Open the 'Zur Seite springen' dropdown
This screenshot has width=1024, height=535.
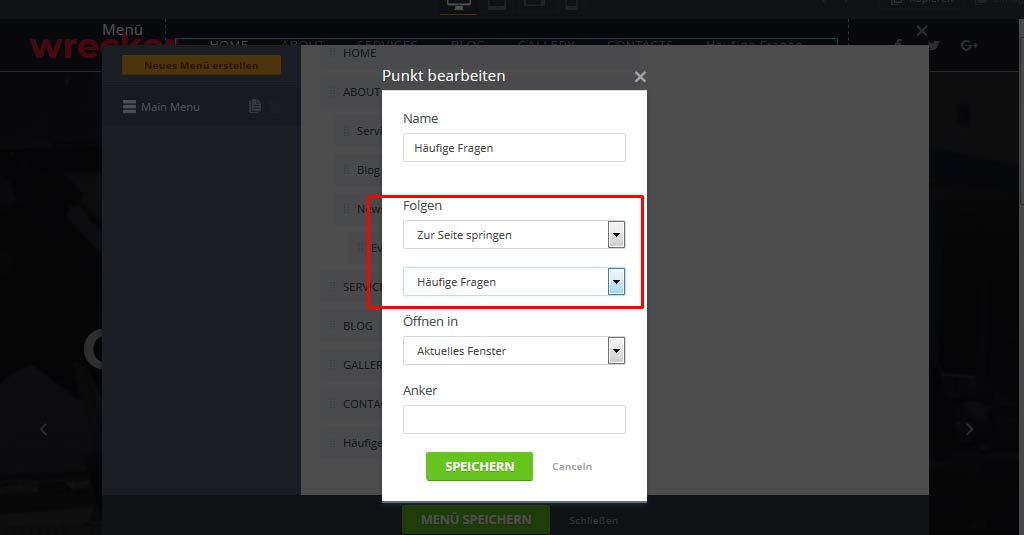tap(514, 235)
